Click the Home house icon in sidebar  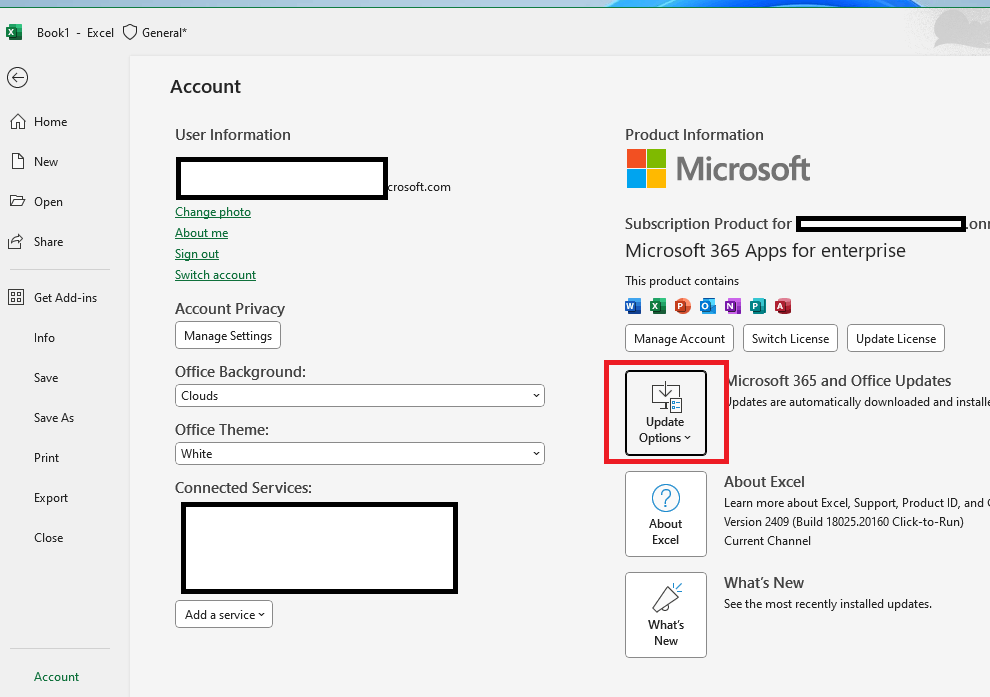(18, 122)
